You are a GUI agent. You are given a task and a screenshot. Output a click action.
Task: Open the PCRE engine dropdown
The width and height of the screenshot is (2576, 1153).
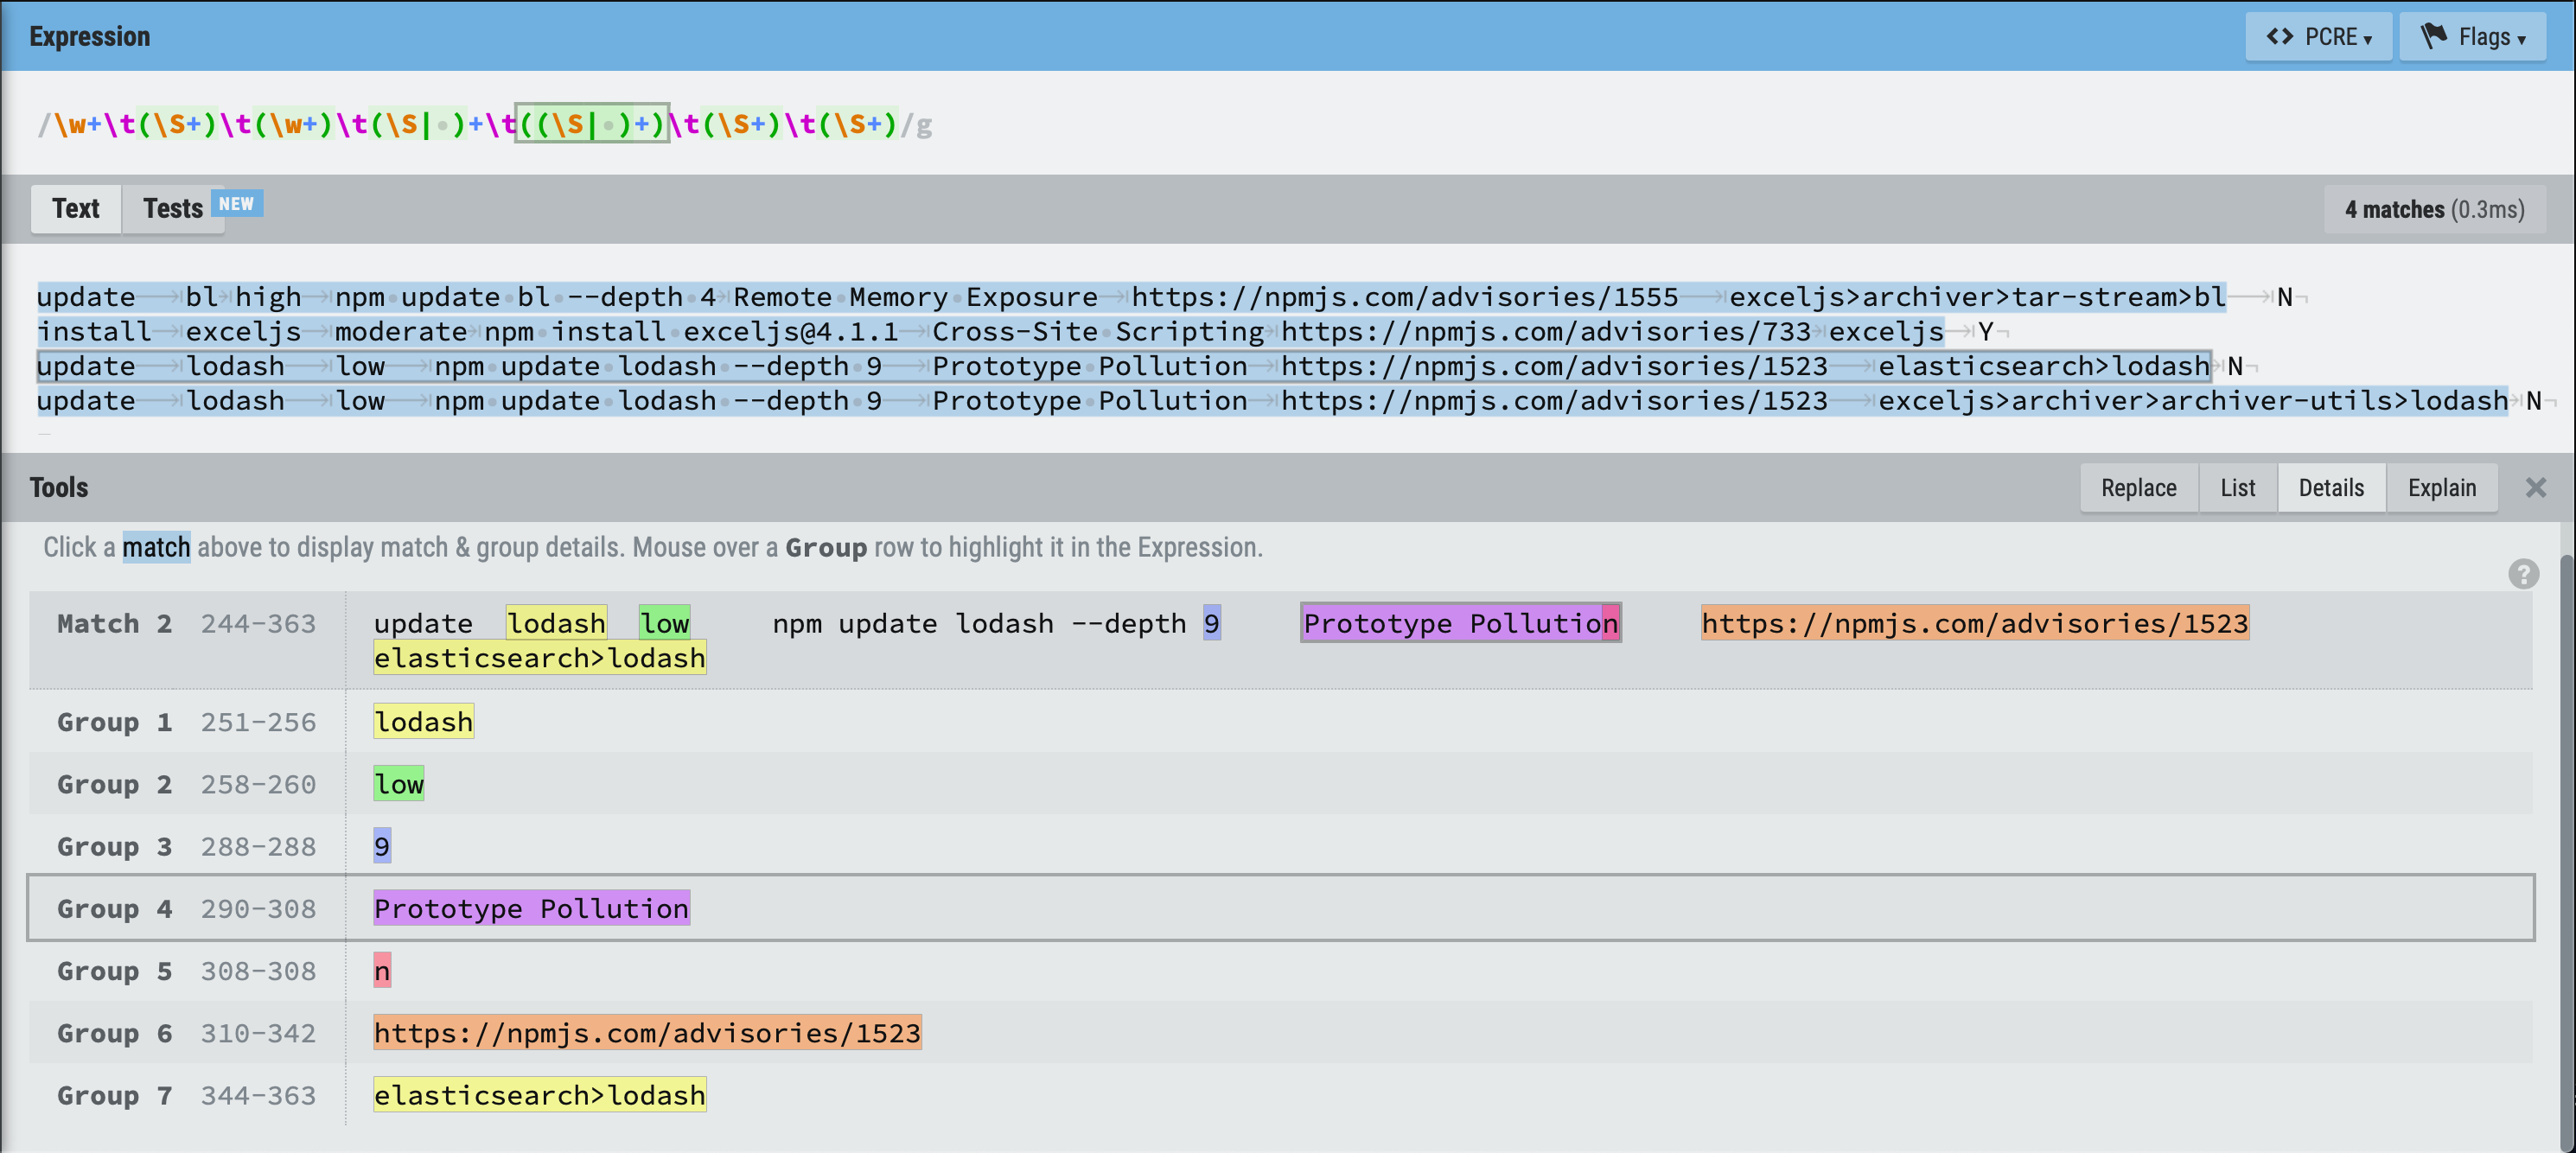coord(2318,37)
